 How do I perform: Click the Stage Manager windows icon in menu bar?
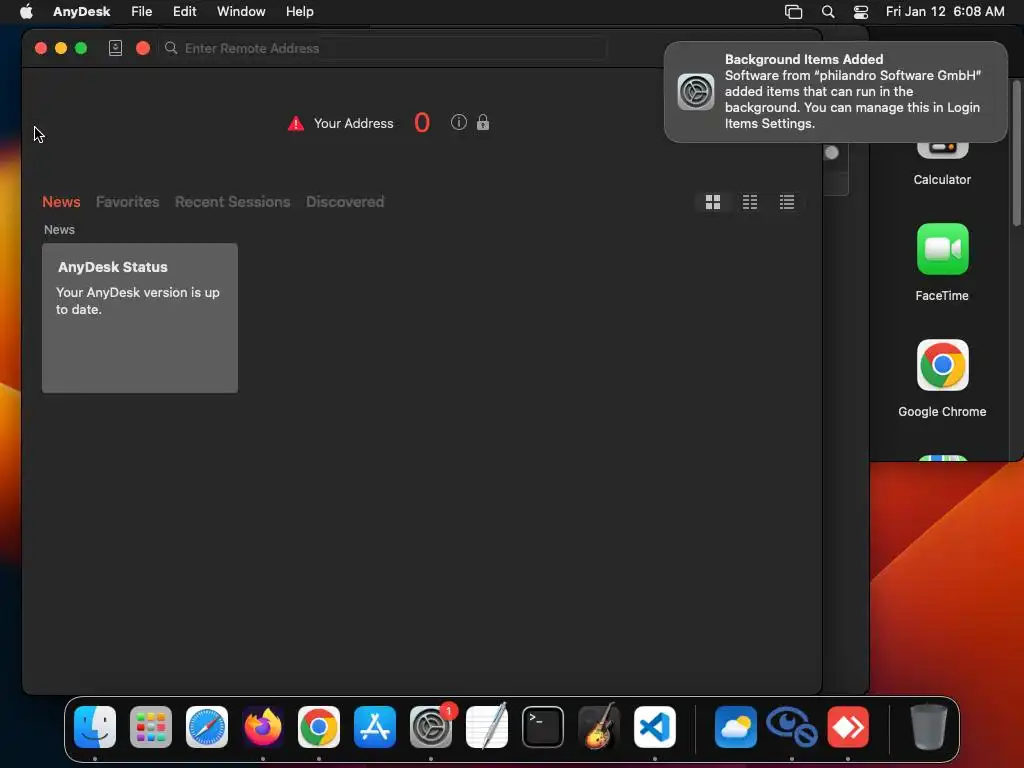point(793,12)
